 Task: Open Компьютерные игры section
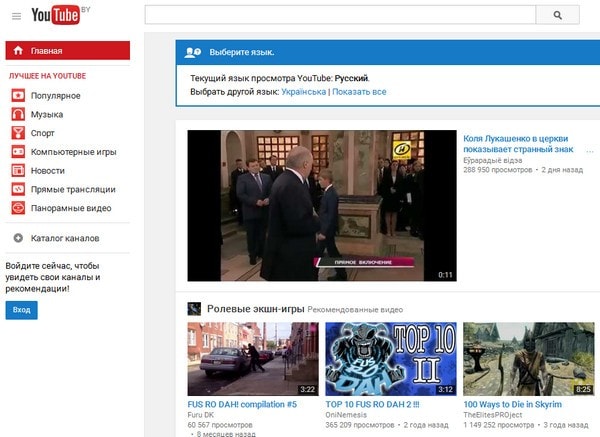tap(73, 152)
